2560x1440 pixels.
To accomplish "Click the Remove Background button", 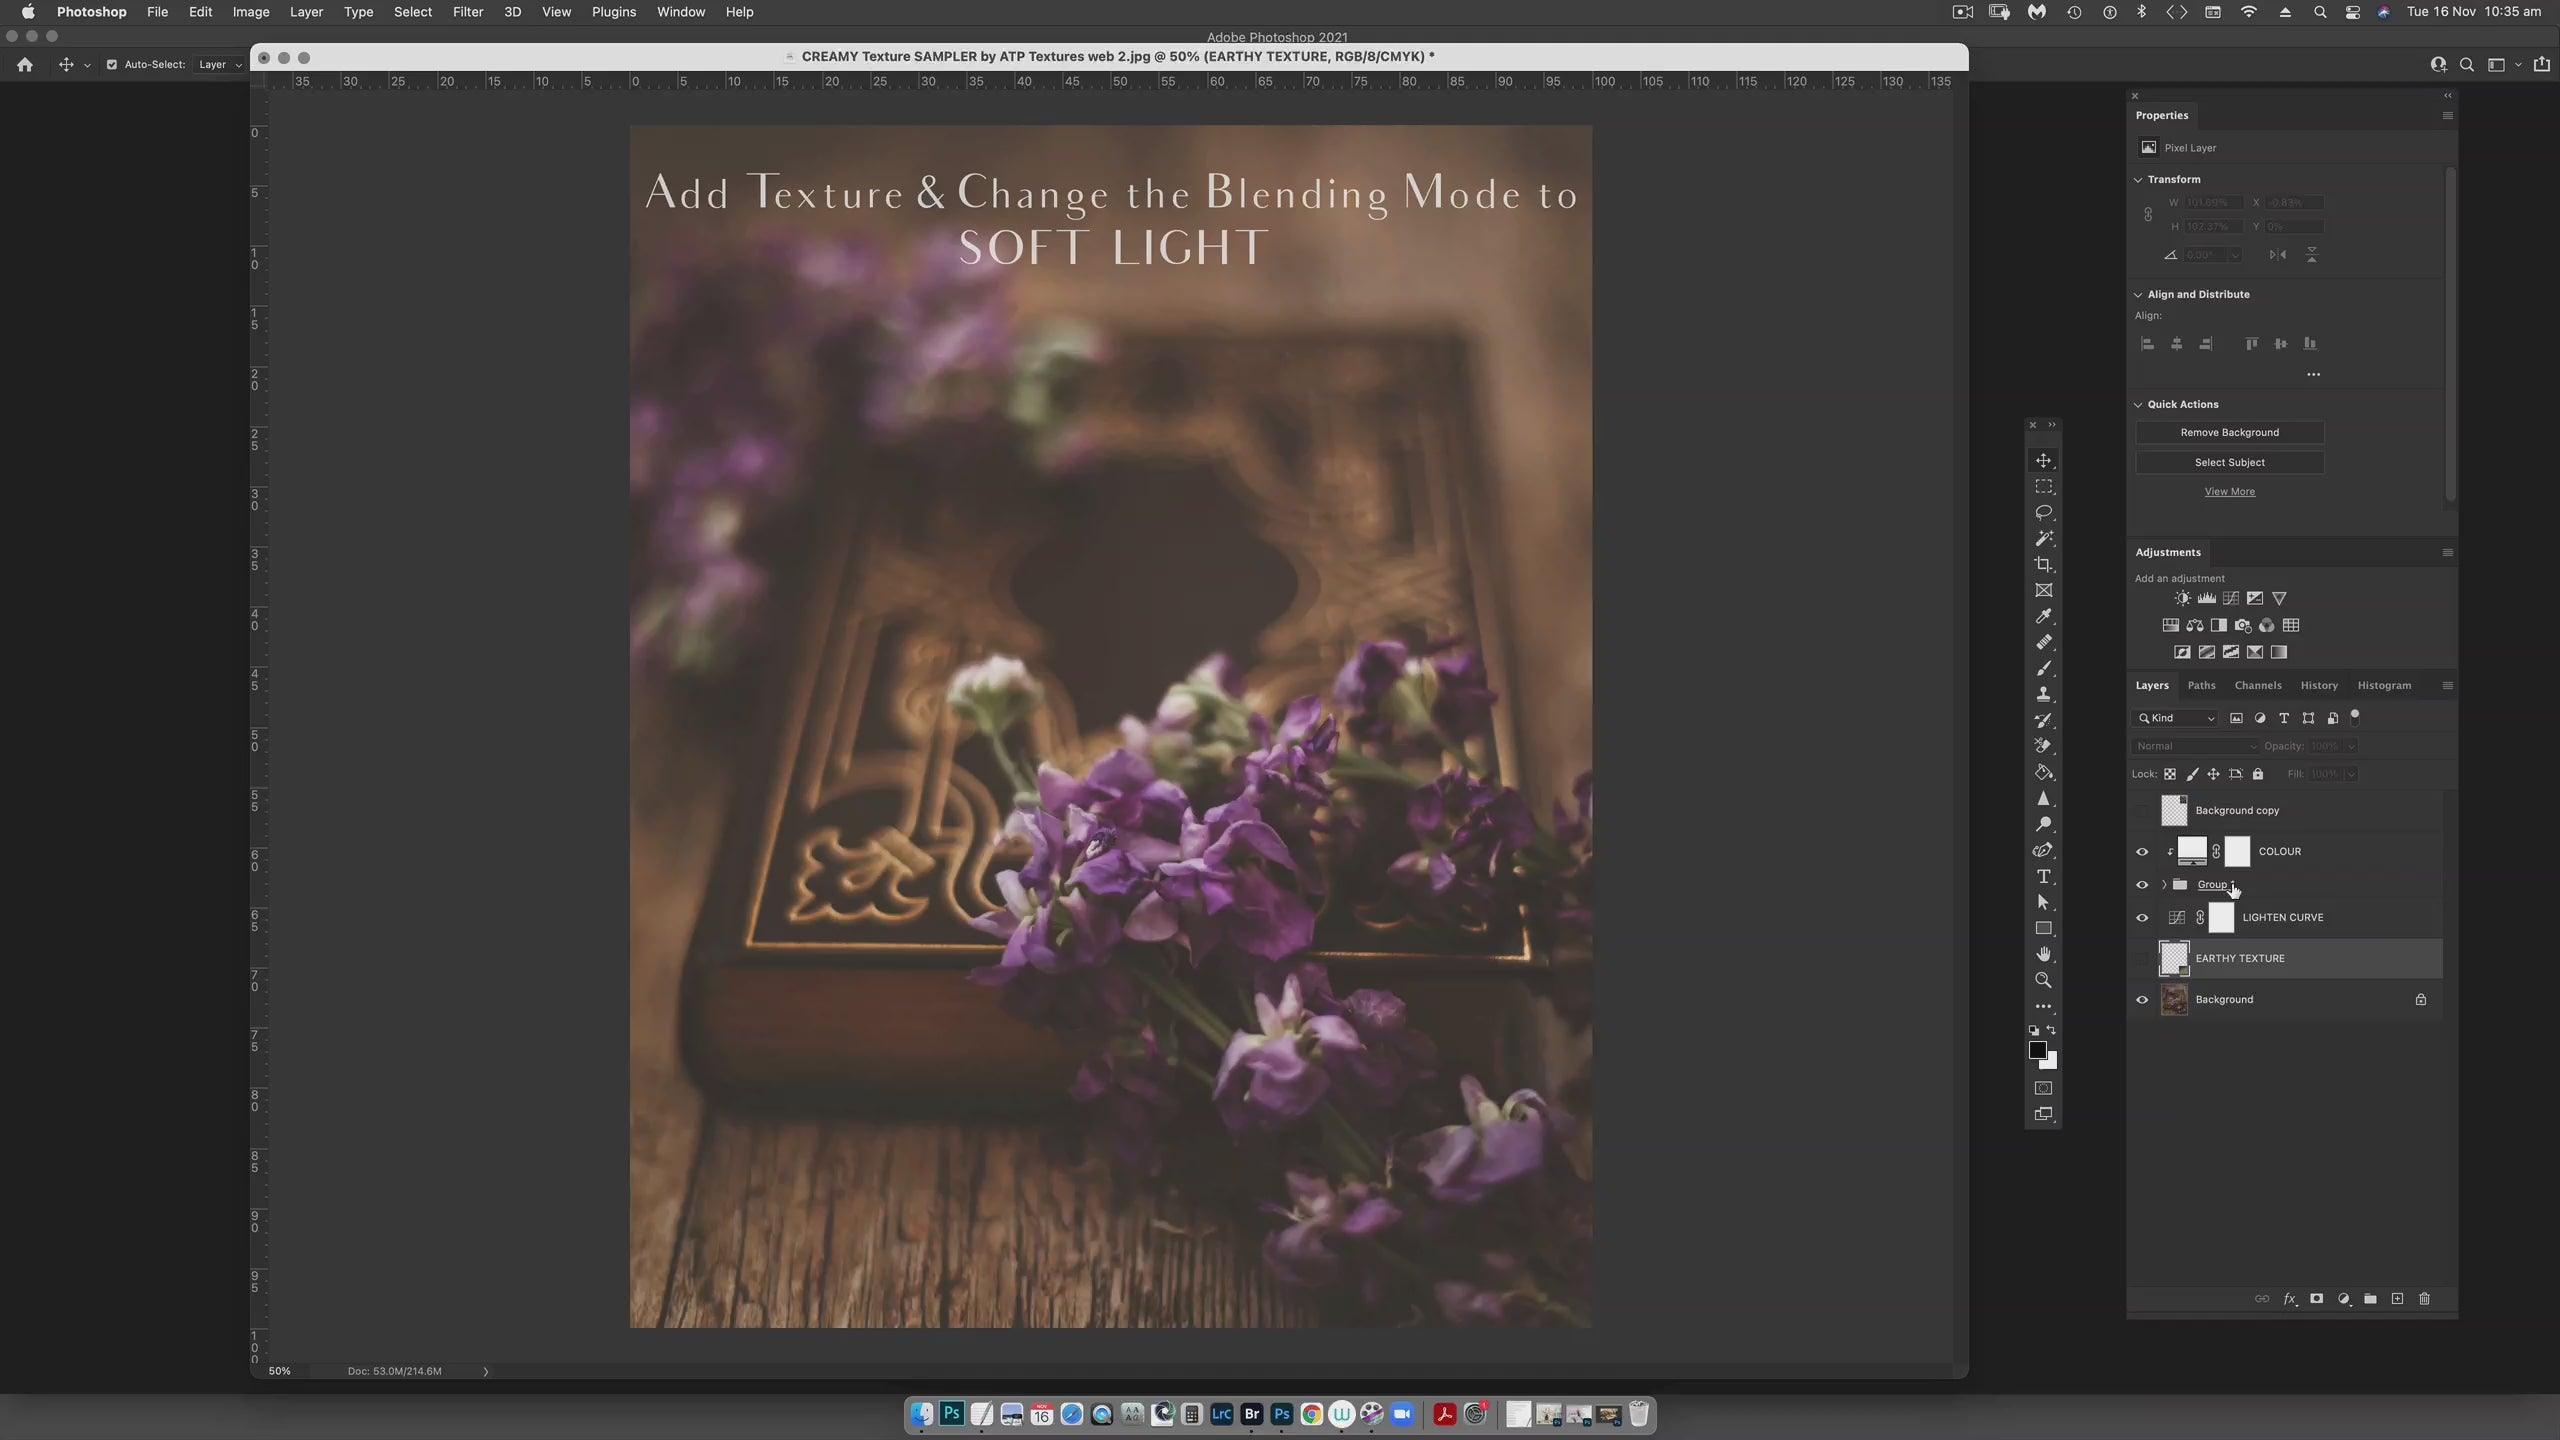I will pos(2229,432).
